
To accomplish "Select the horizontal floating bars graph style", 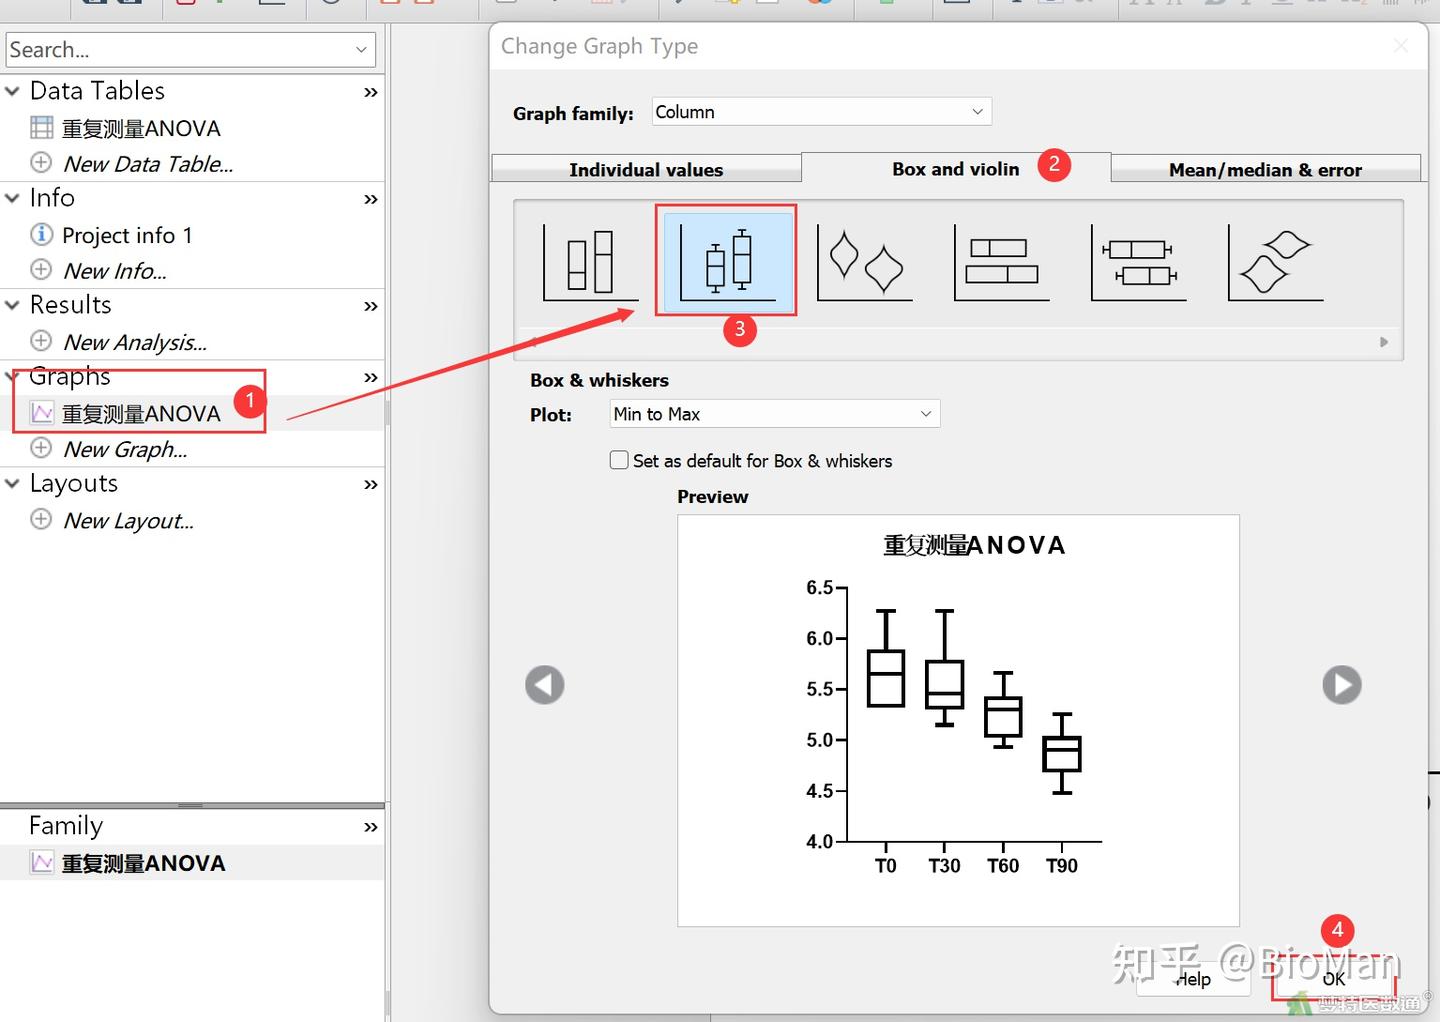I will pos(999,260).
